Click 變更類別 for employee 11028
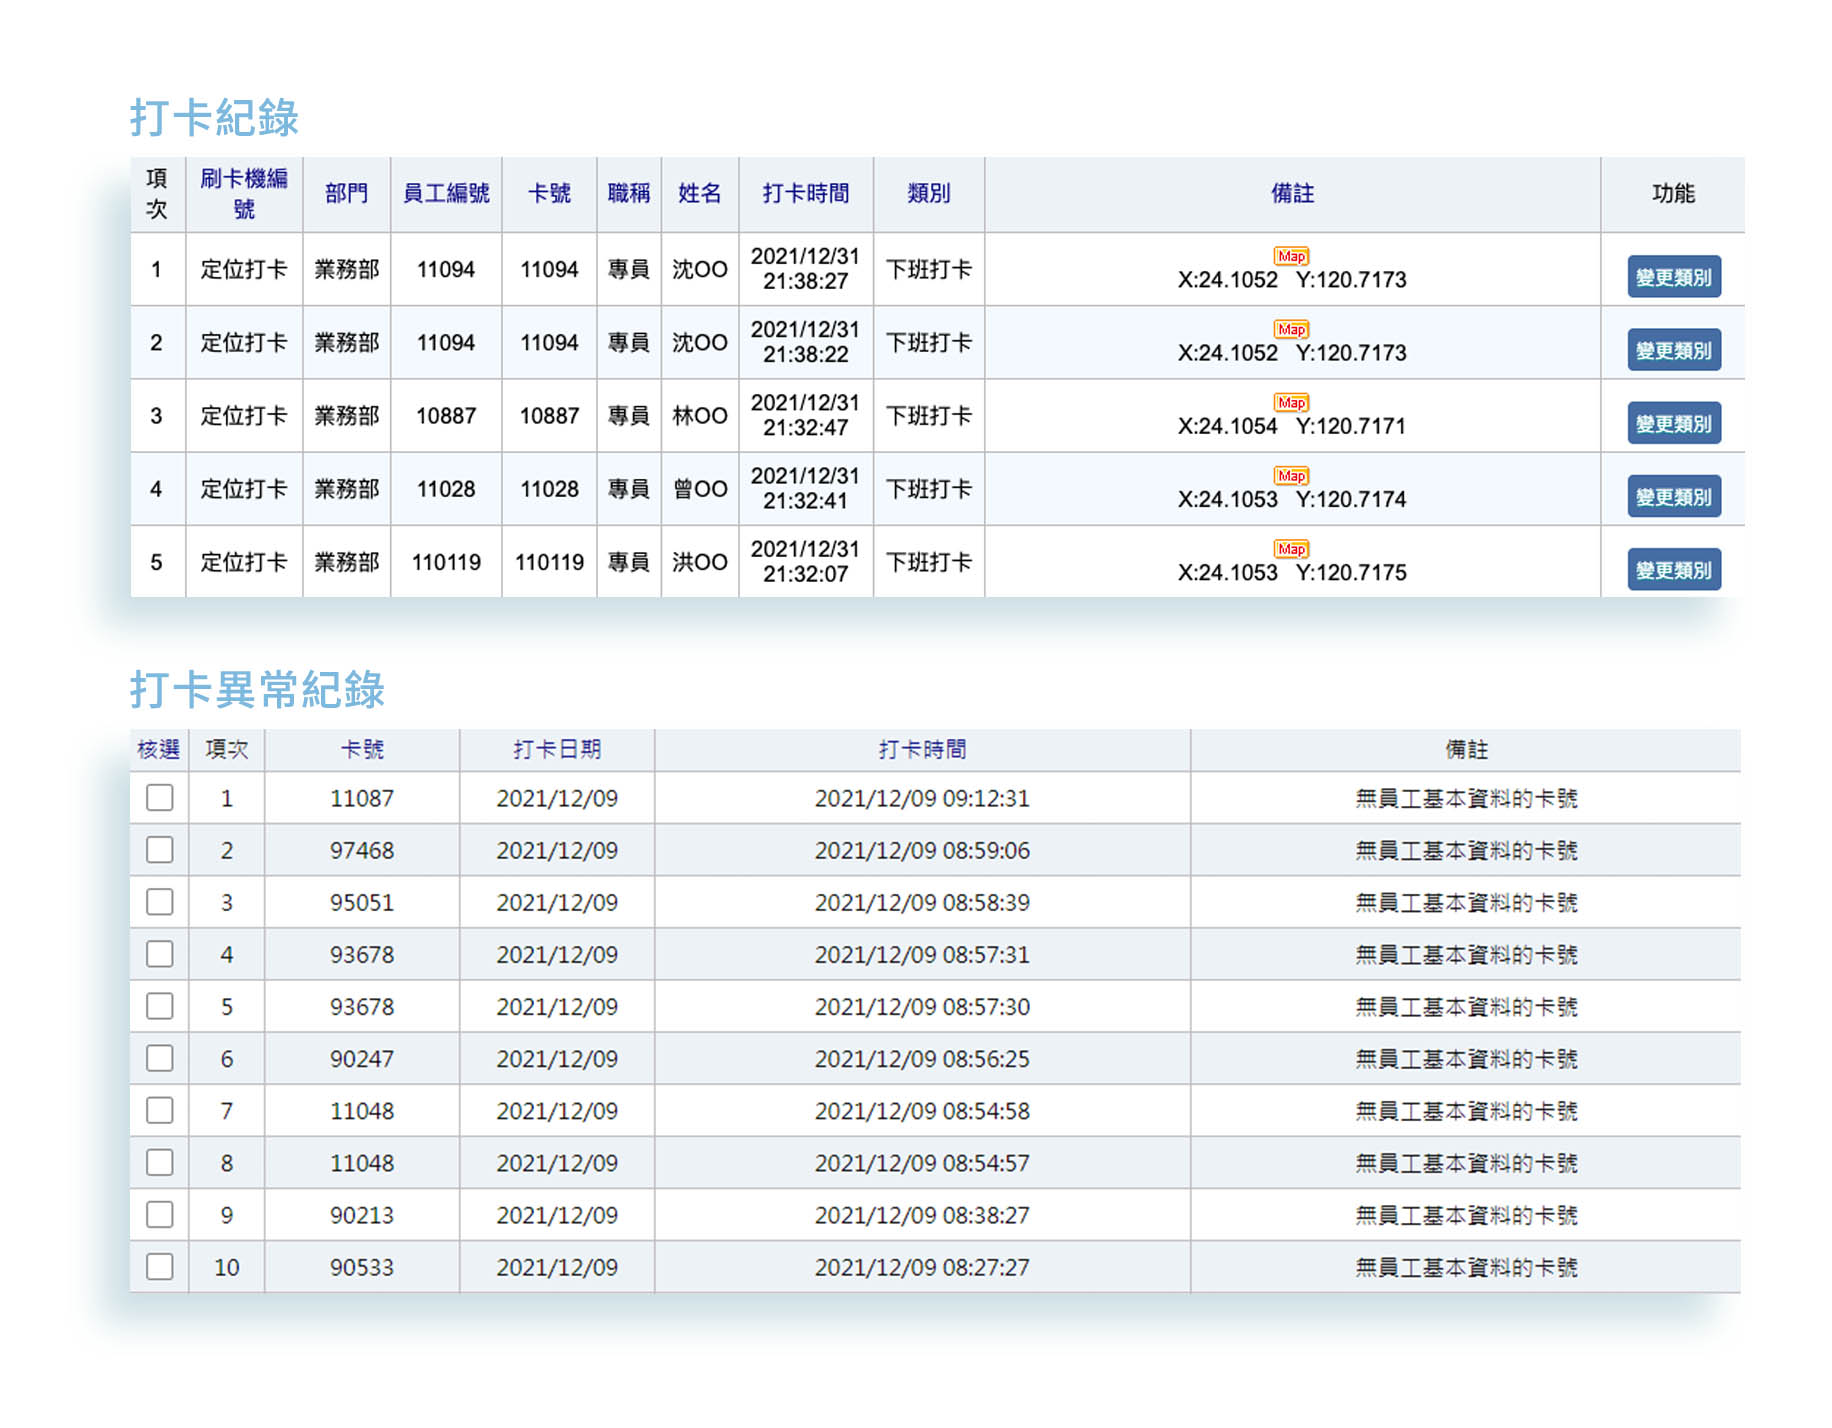The height and width of the screenshot is (1428, 1832). pos(1673,497)
